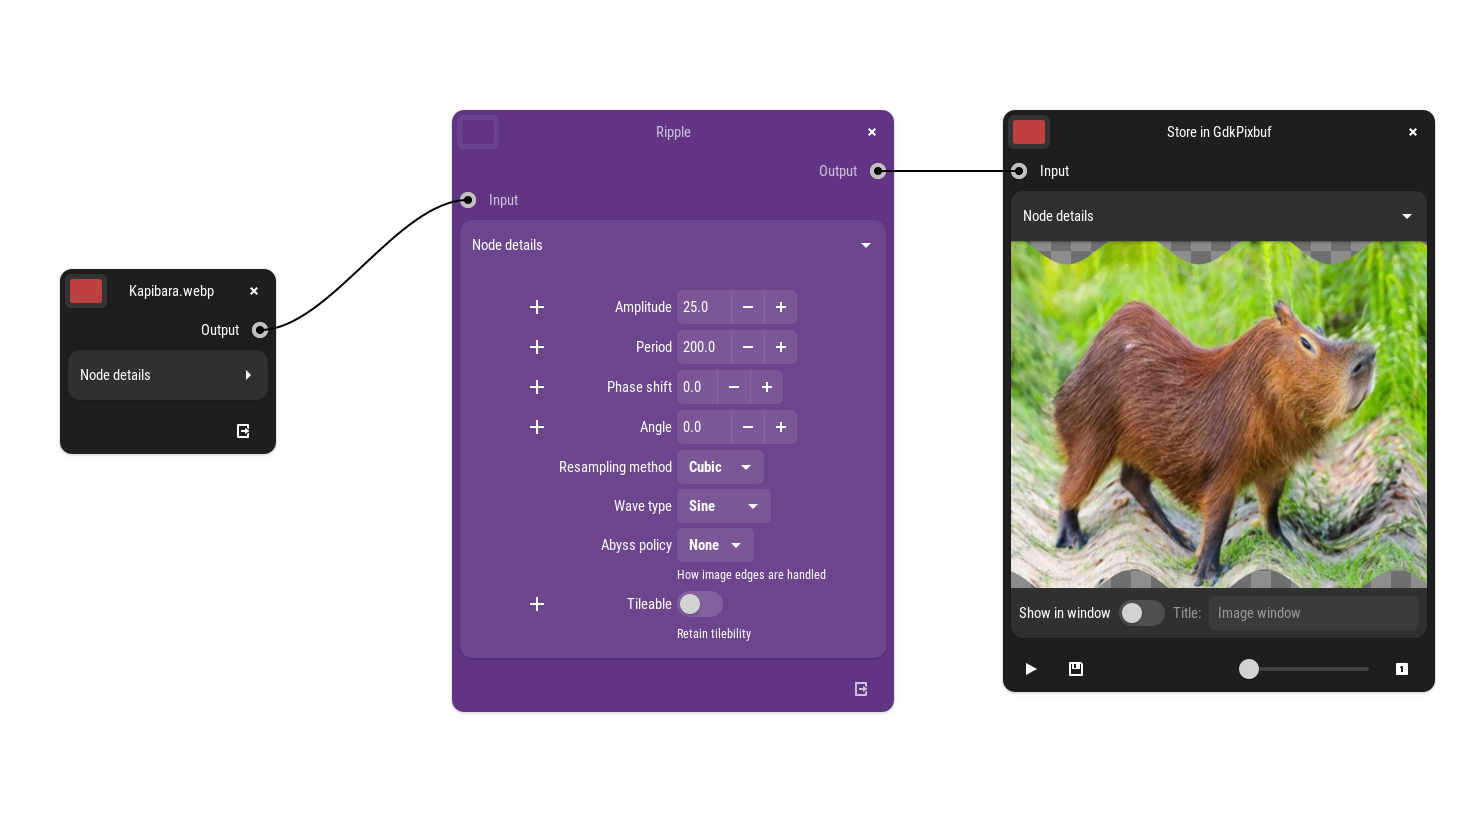The height and width of the screenshot is (832, 1478).
Task: Expand Node details in Kapibara.webp node
Action: click(168, 375)
